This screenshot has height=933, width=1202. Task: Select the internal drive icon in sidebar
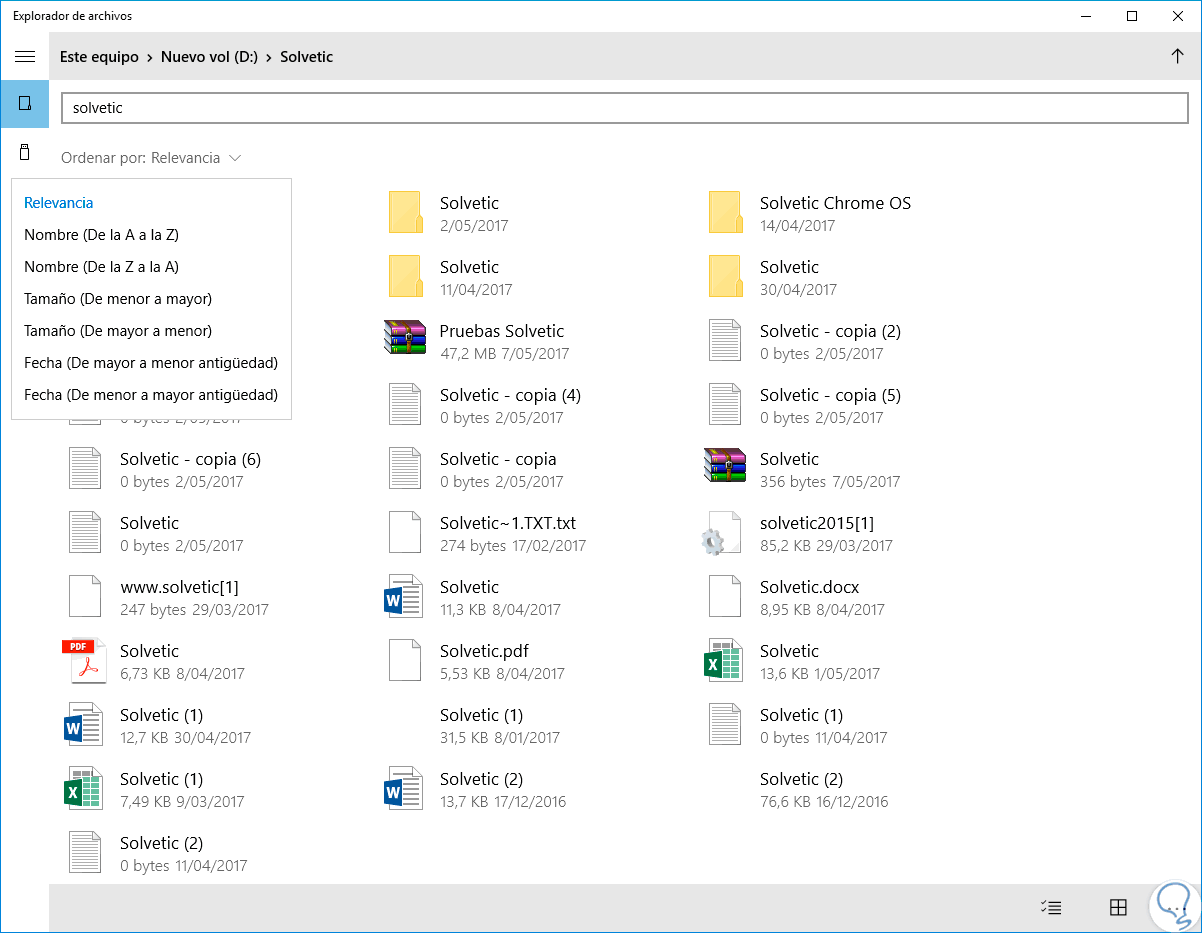coord(25,104)
